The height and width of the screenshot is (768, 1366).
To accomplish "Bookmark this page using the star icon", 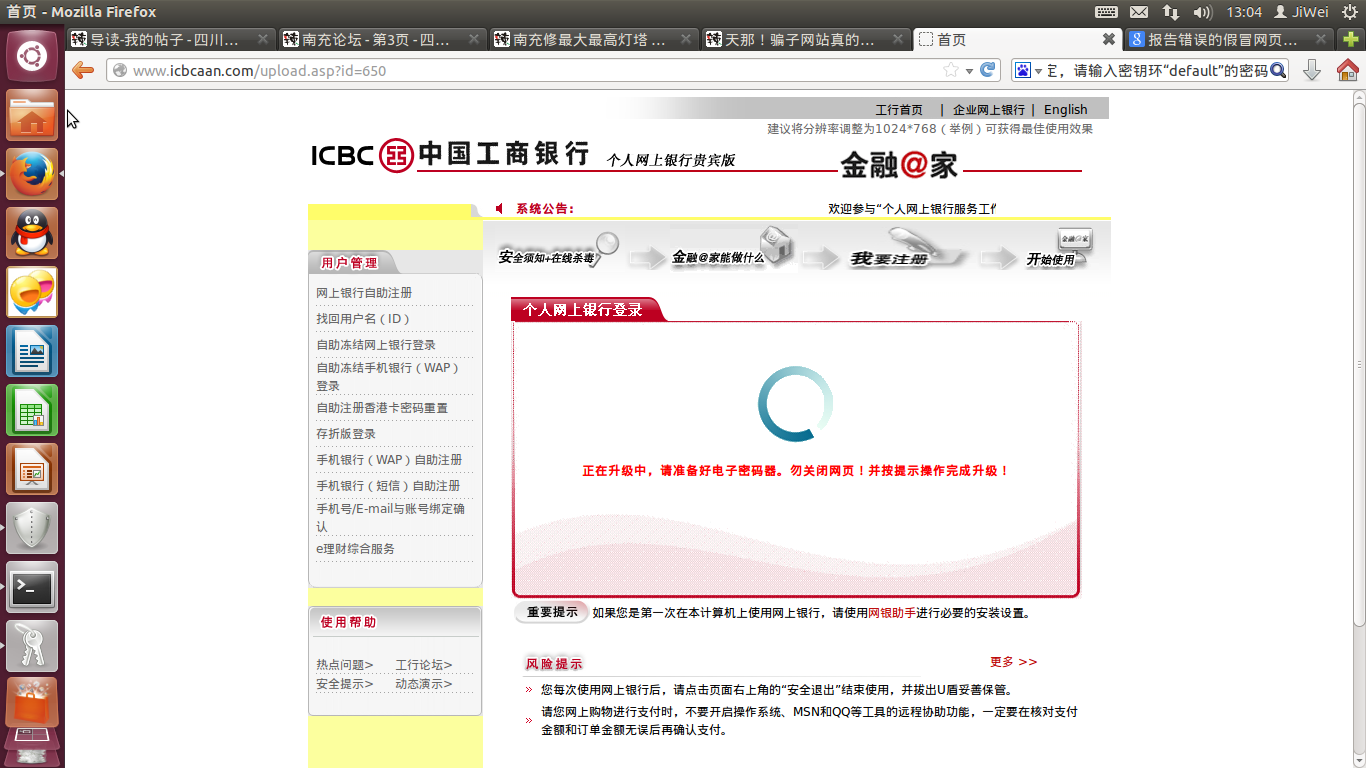I will [x=951, y=70].
